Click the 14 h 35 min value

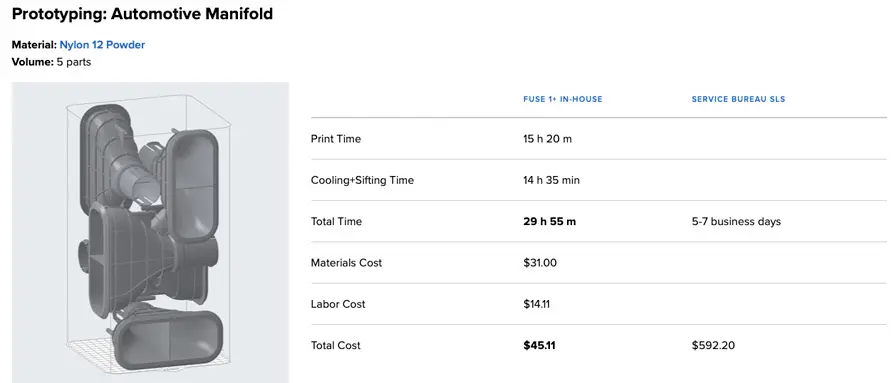[551, 180]
